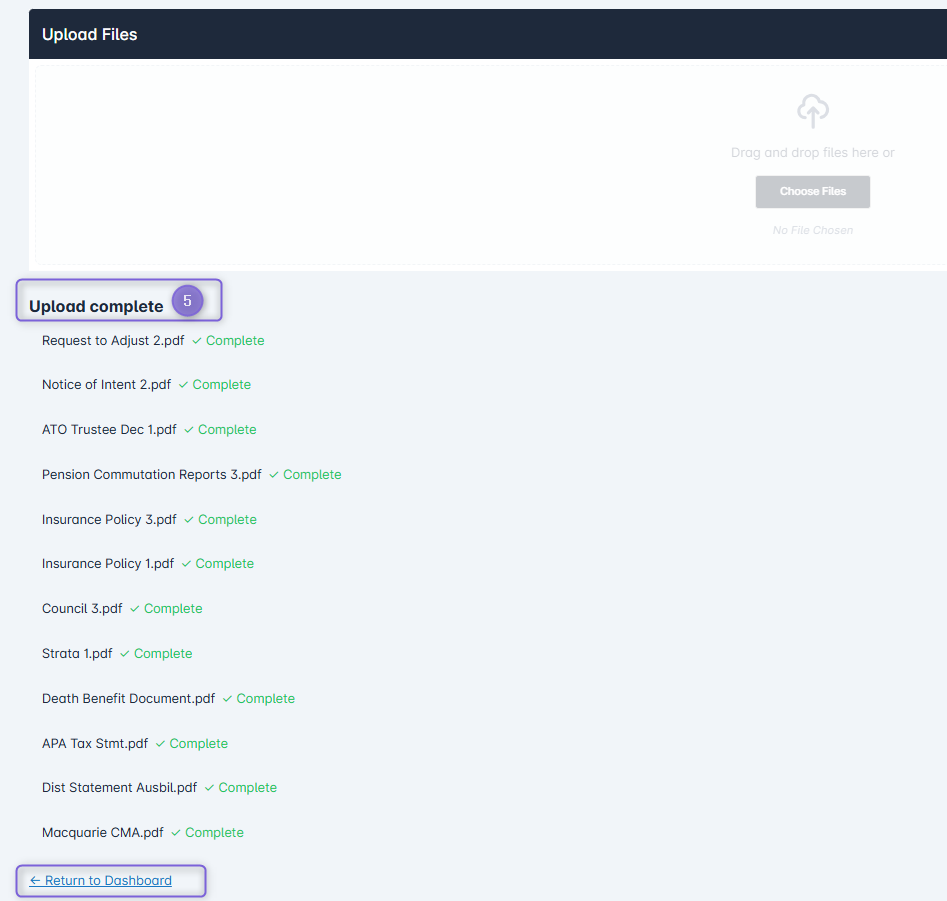The image size is (947, 901).
Task: Click Complete status for Strata 1.pdf
Action: (163, 653)
